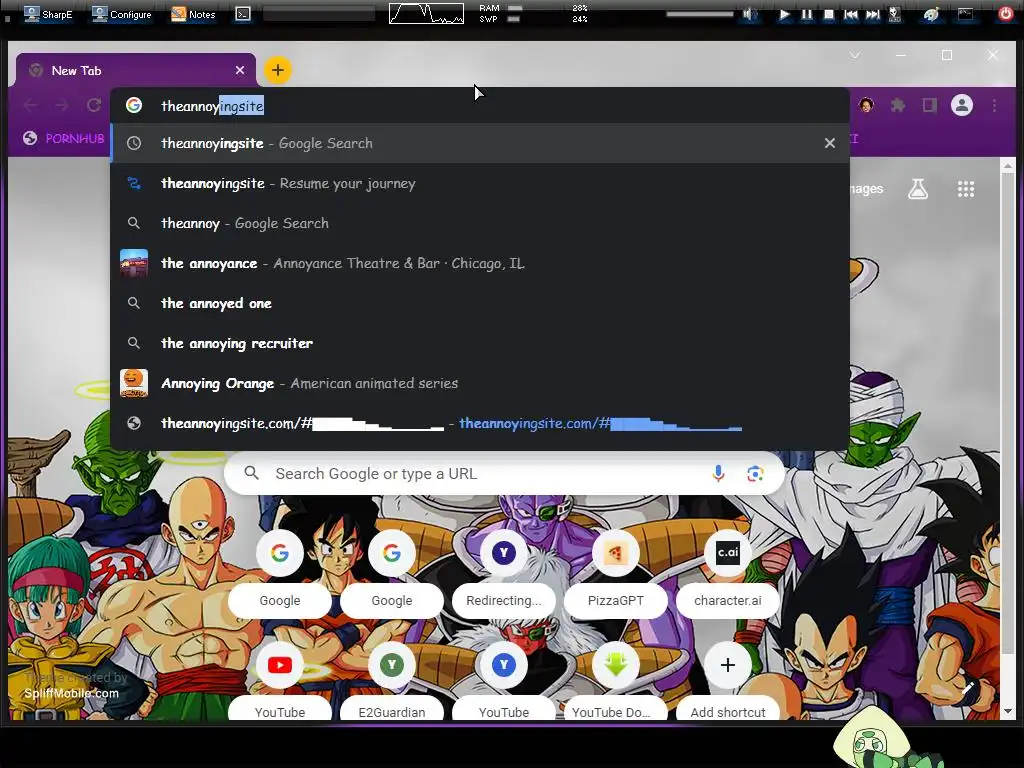Open the PizzaGPT shortcut
Image resolution: width=1024 pixels, height=768 pixels.
(x=615, y=574)
